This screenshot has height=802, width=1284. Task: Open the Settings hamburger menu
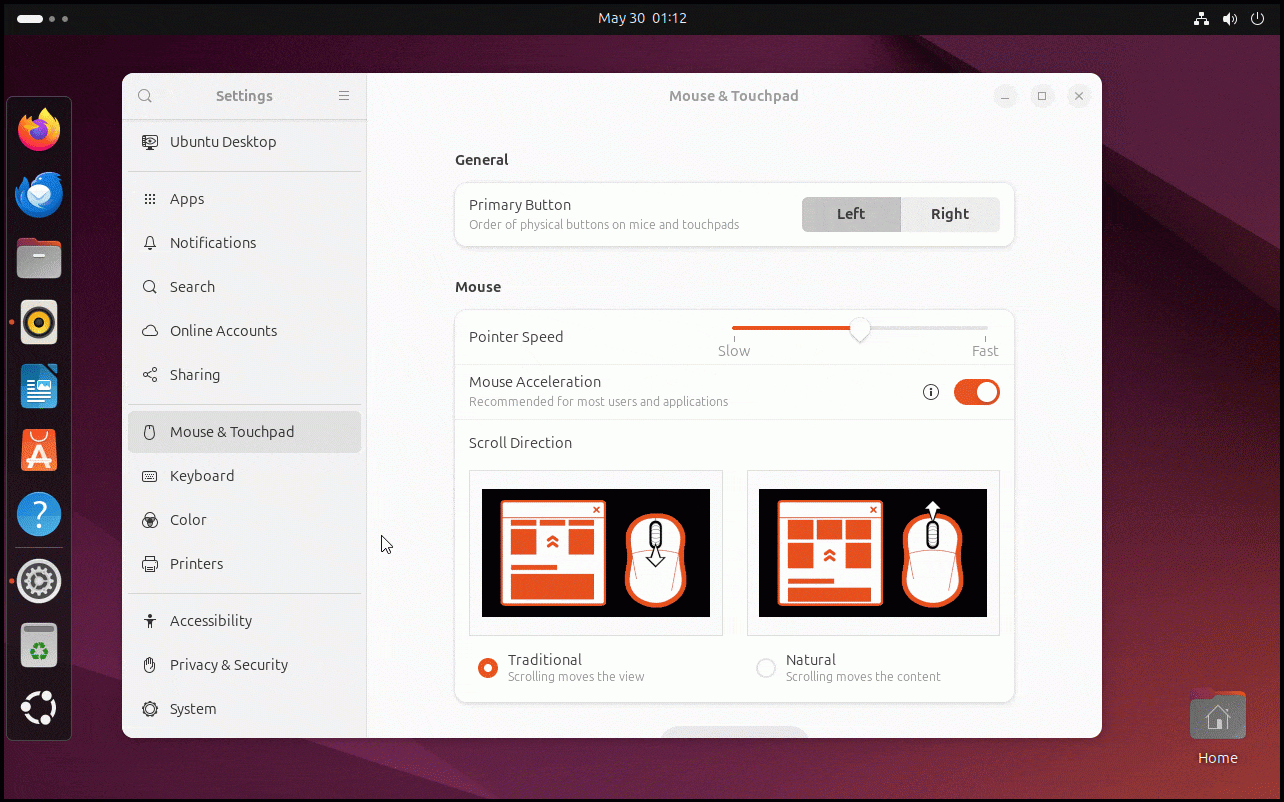pyautogui.click(x=343, y=96)
